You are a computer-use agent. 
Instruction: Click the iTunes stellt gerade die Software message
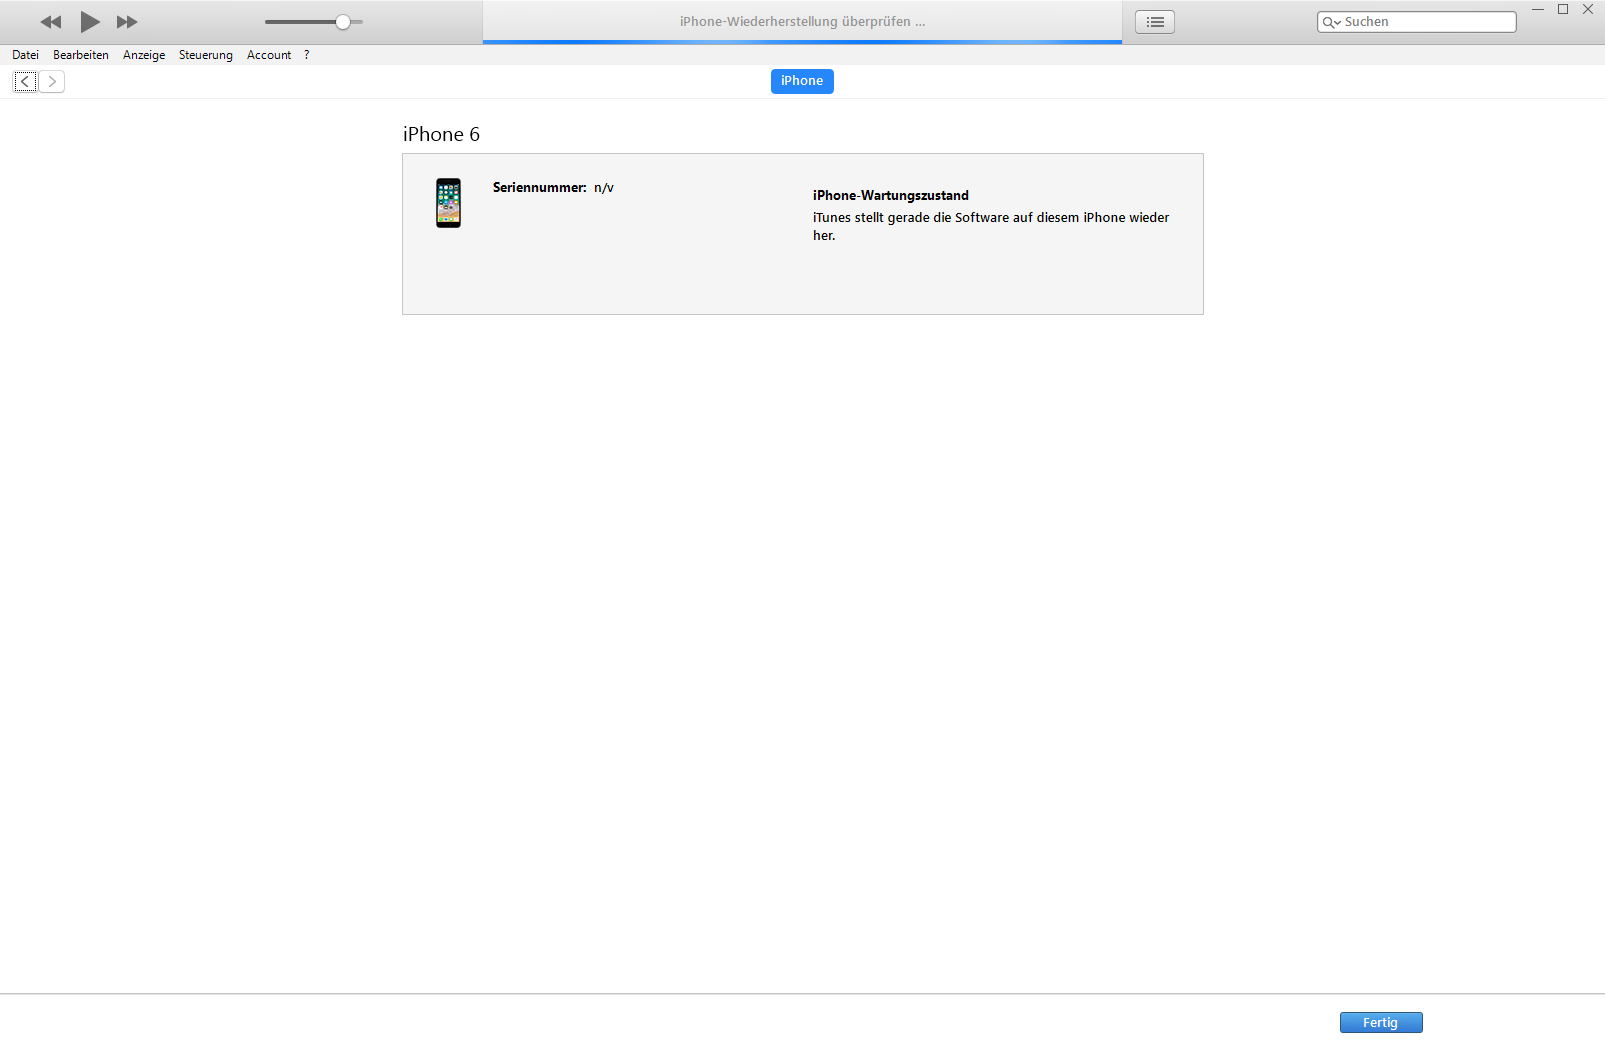pyautogui.click(x=991, y=226)
